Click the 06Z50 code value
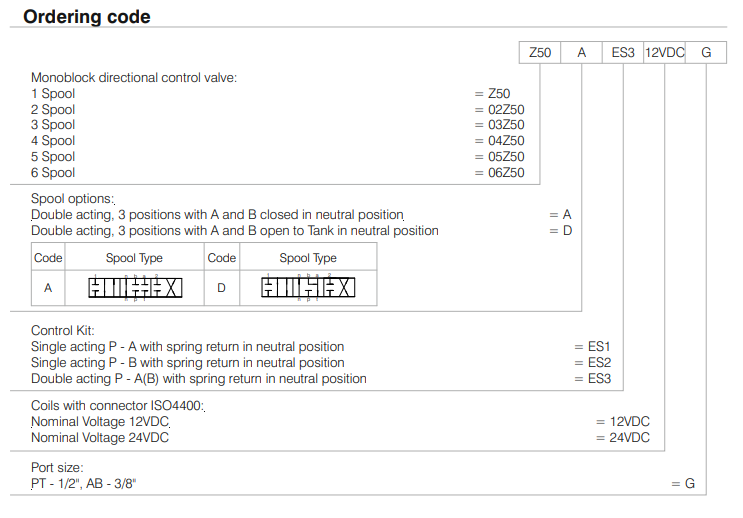The image size is (743, 518). (x=506, y=172)
